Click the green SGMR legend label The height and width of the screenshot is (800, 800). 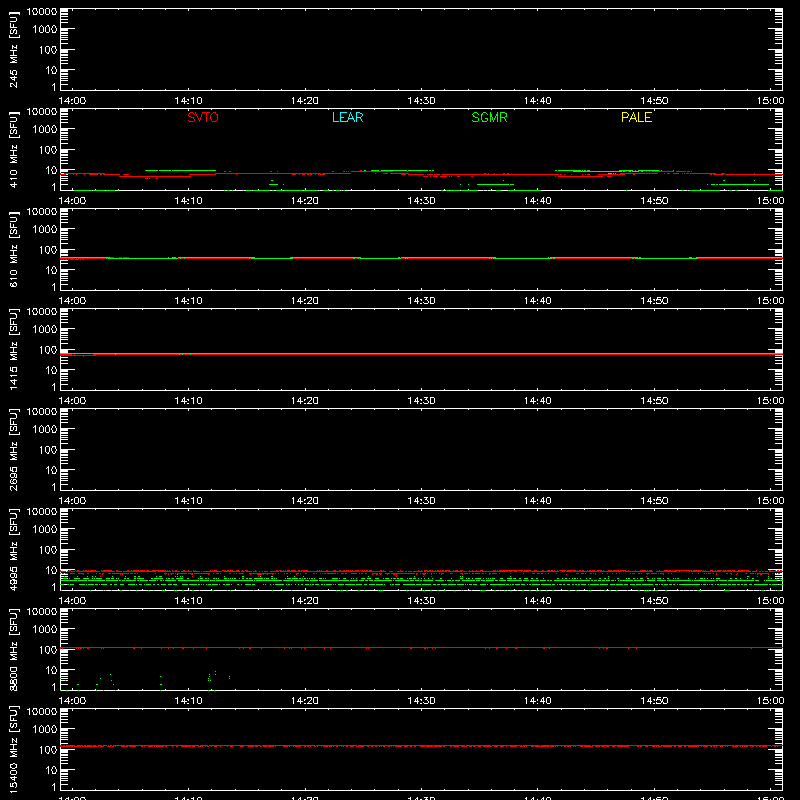point(489,117)
